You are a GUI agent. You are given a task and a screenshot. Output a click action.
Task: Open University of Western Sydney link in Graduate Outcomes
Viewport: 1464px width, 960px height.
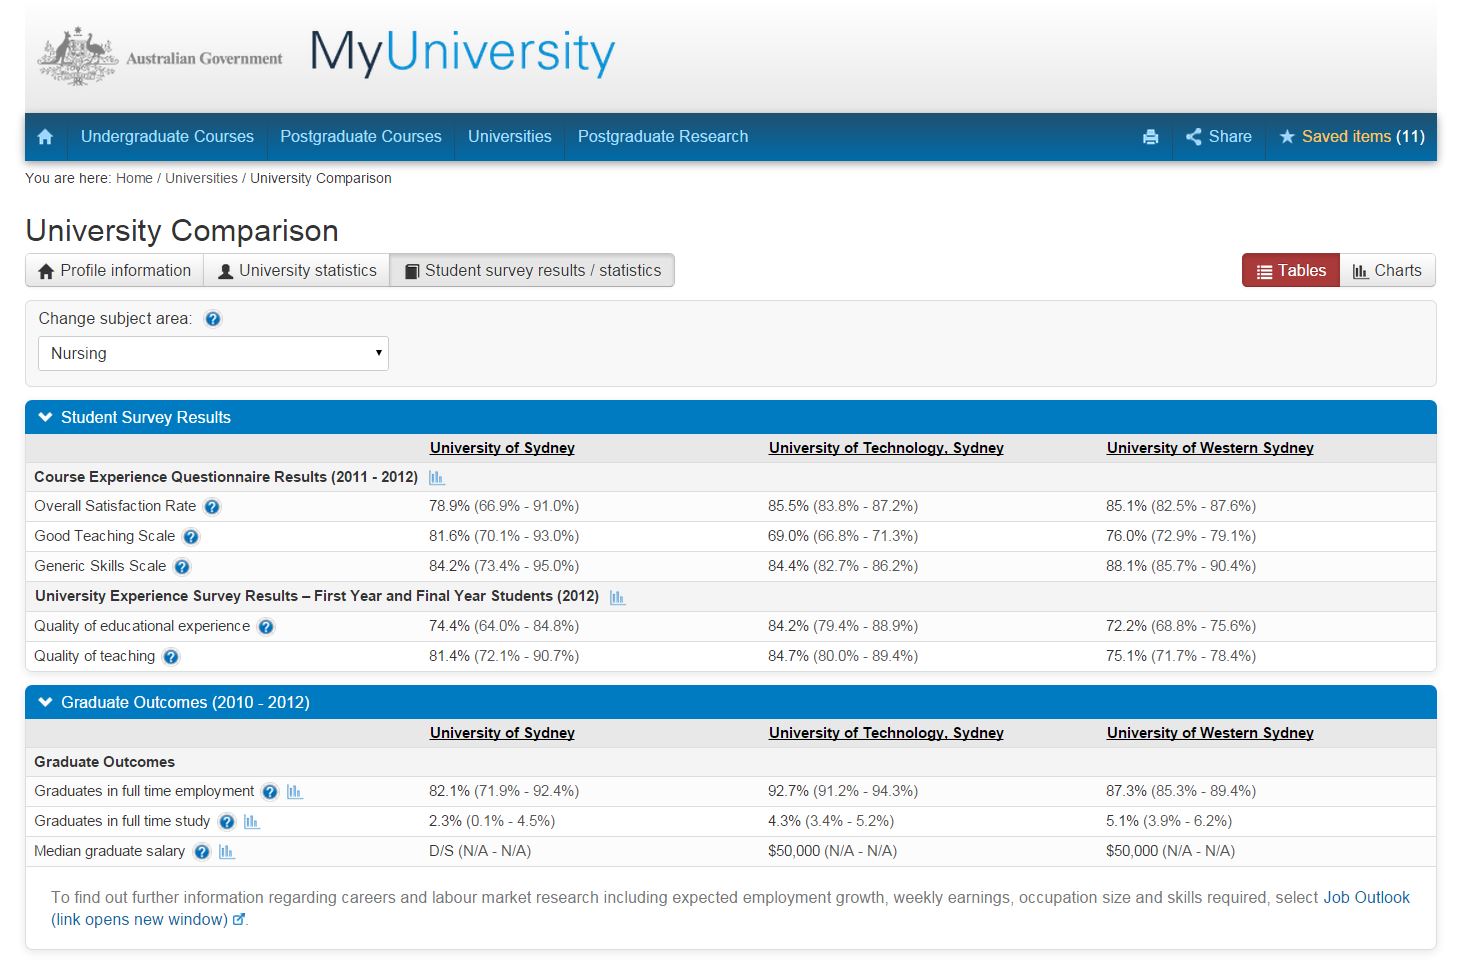click(x=1210, y=733)
